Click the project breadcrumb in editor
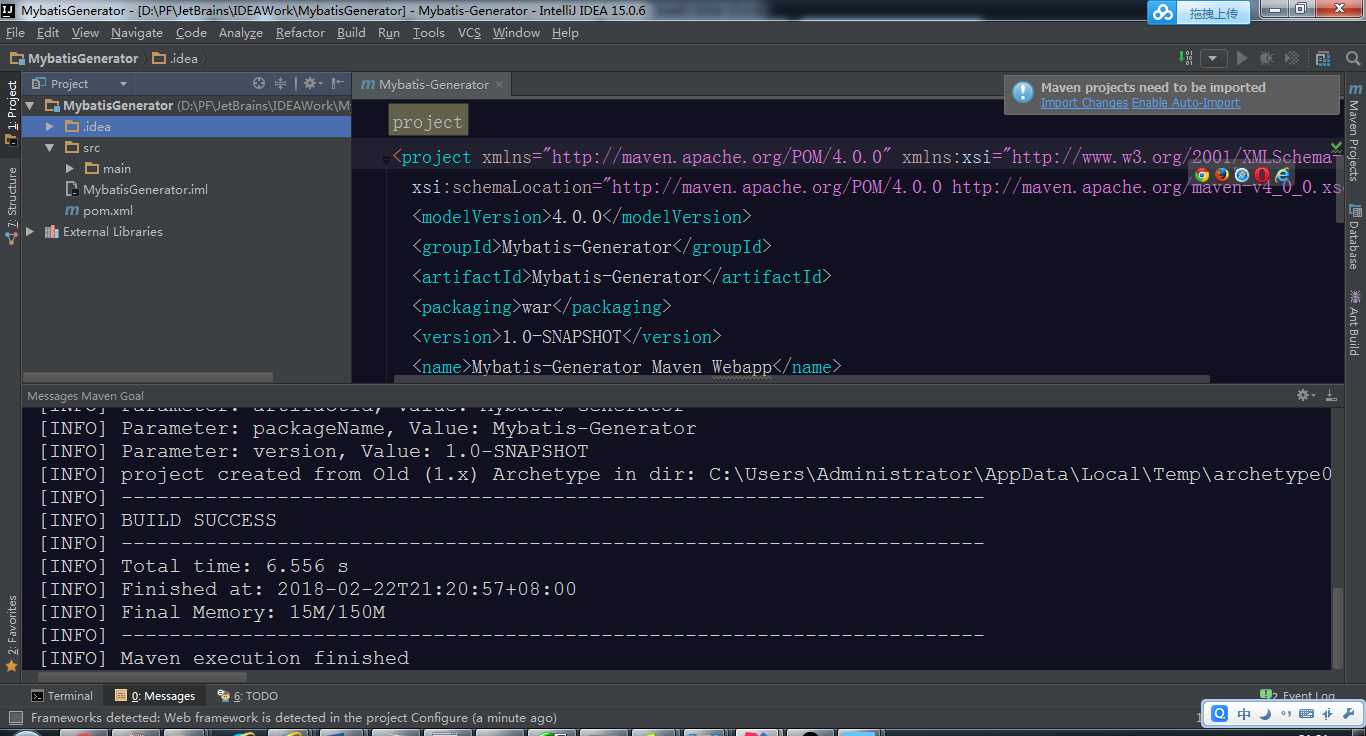1366x736 pixels. pos(427,122)
